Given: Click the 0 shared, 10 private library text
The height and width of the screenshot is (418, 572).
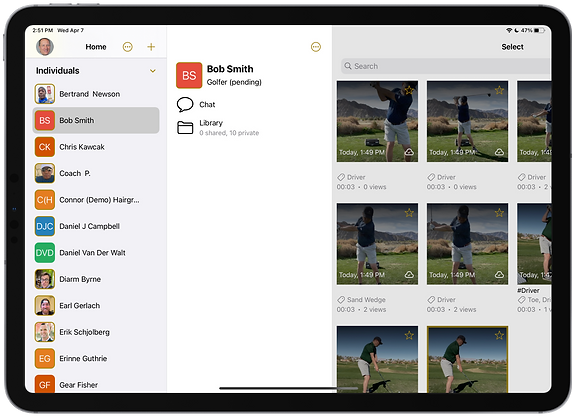Looking at the screenshot, I should point(229,133).
